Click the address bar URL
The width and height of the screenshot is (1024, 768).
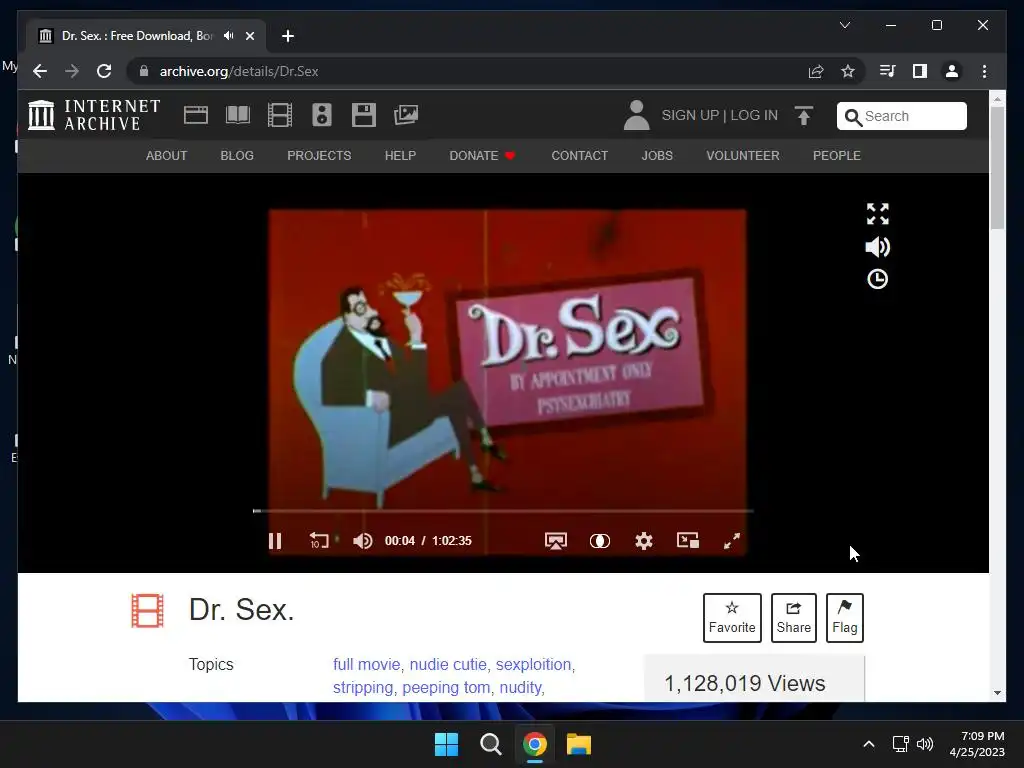[239, 71]
